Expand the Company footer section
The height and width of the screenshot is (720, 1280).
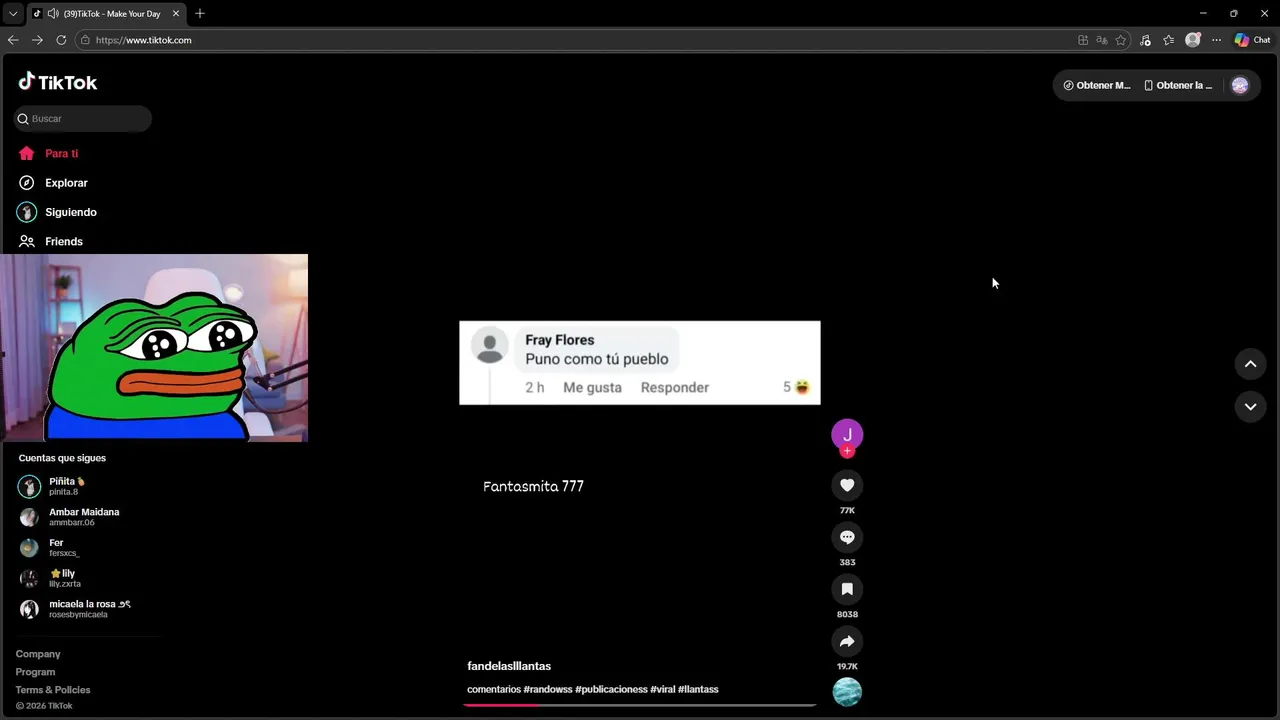click(38, 654)
